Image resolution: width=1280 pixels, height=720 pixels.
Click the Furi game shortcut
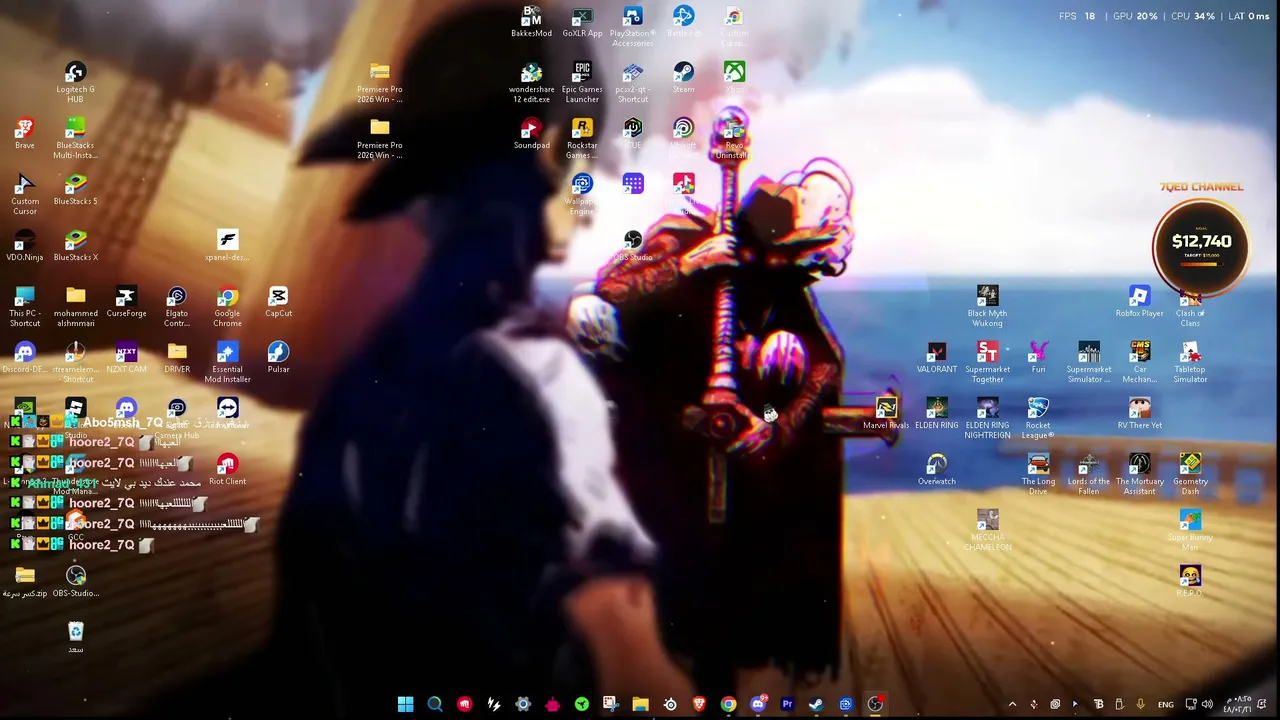[x=1038, y=358]
